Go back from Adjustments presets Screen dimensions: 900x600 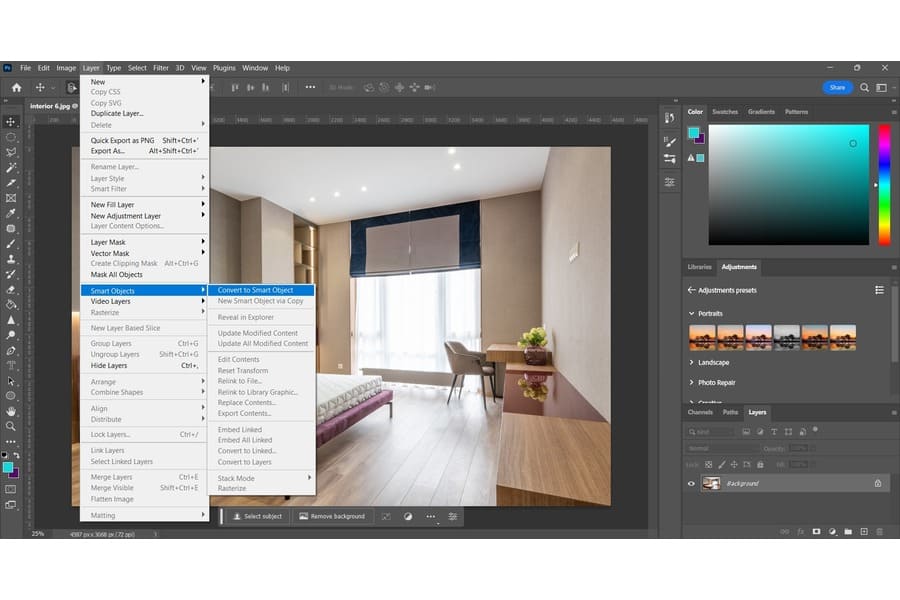coord(691,290)
